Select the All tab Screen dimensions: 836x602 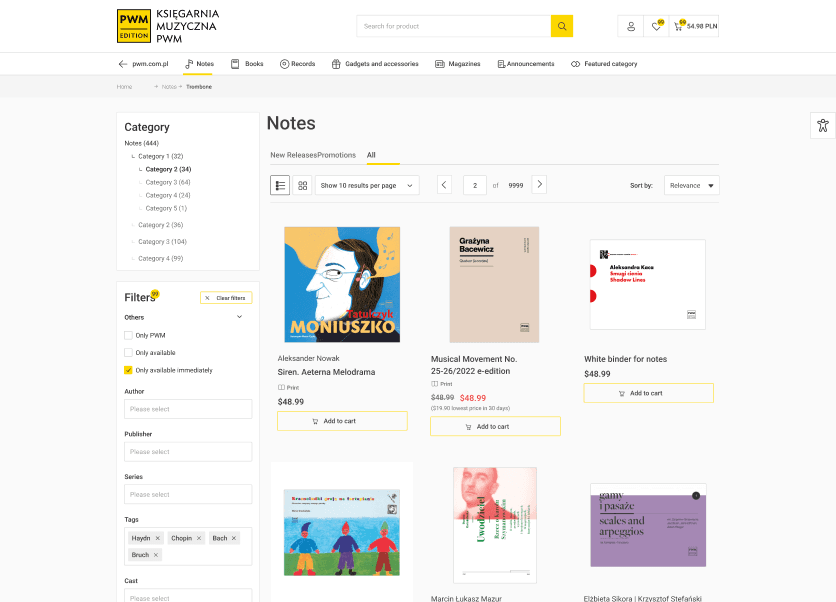(371, 155)
